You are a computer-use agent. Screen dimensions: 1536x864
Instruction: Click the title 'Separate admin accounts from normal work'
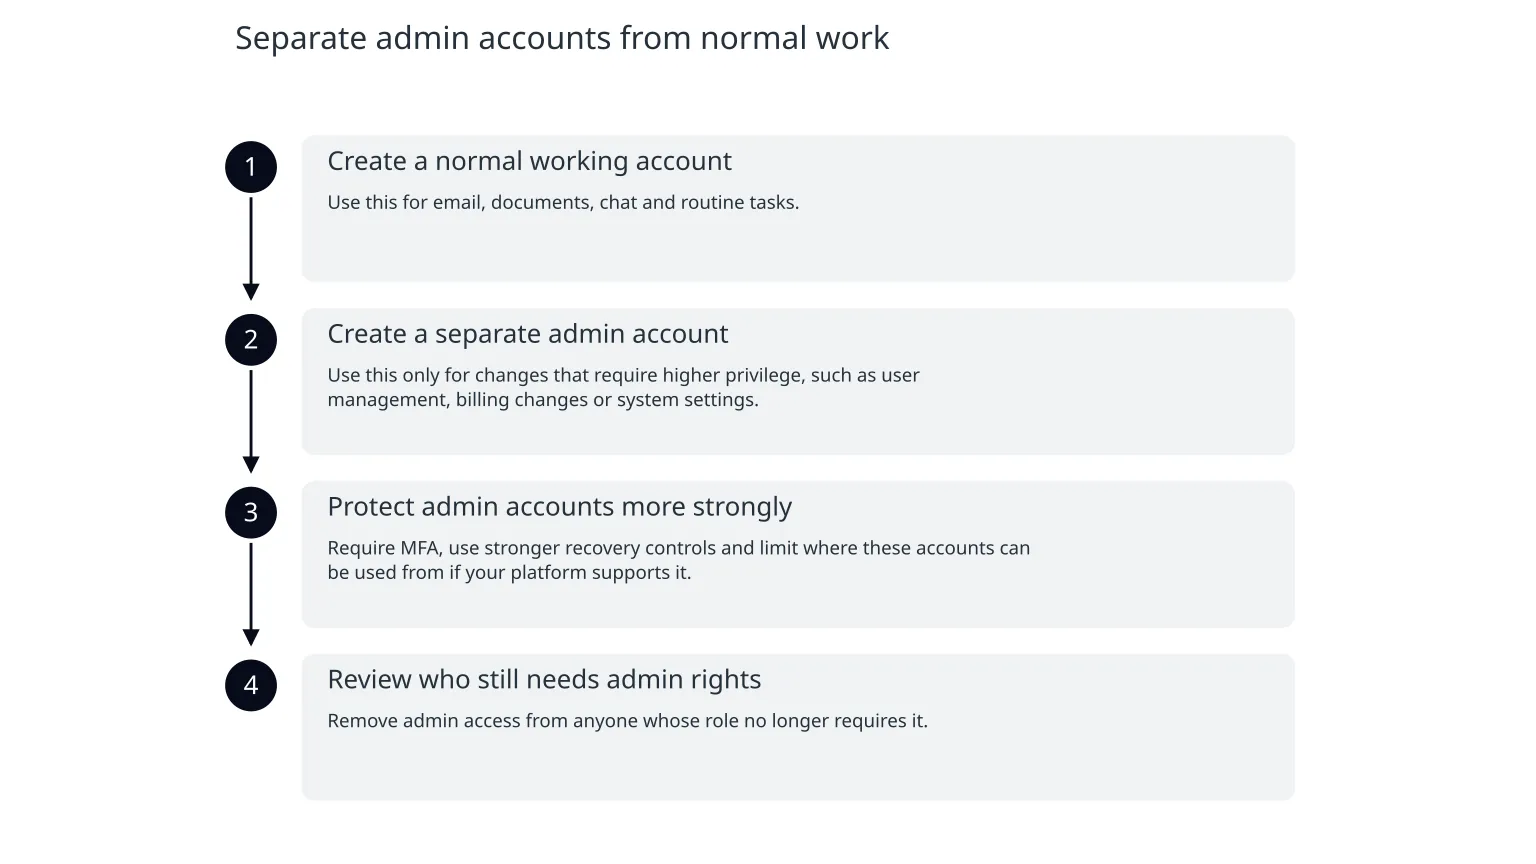click(x=562, y=38)
